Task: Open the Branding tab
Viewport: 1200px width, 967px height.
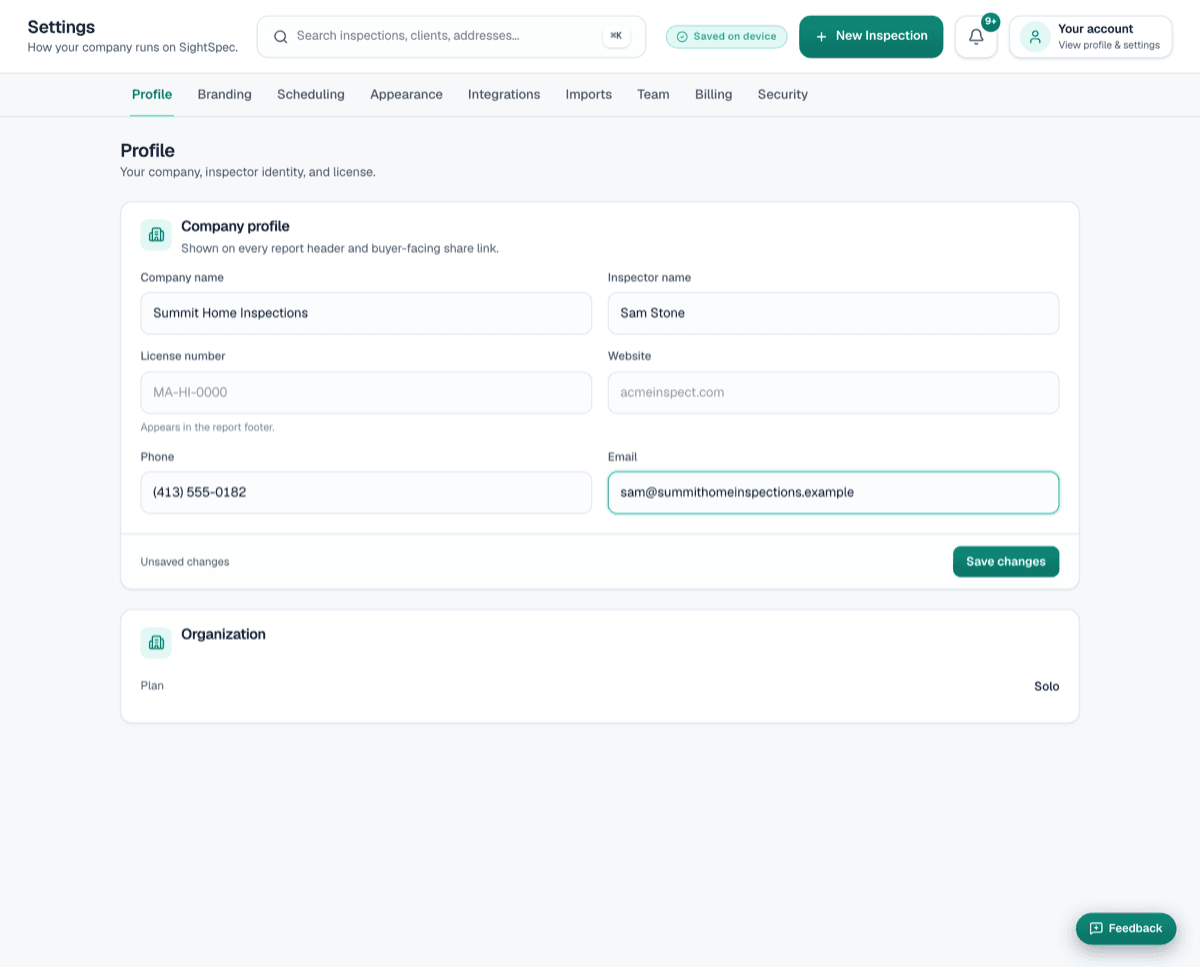Action: click(225, 94)
